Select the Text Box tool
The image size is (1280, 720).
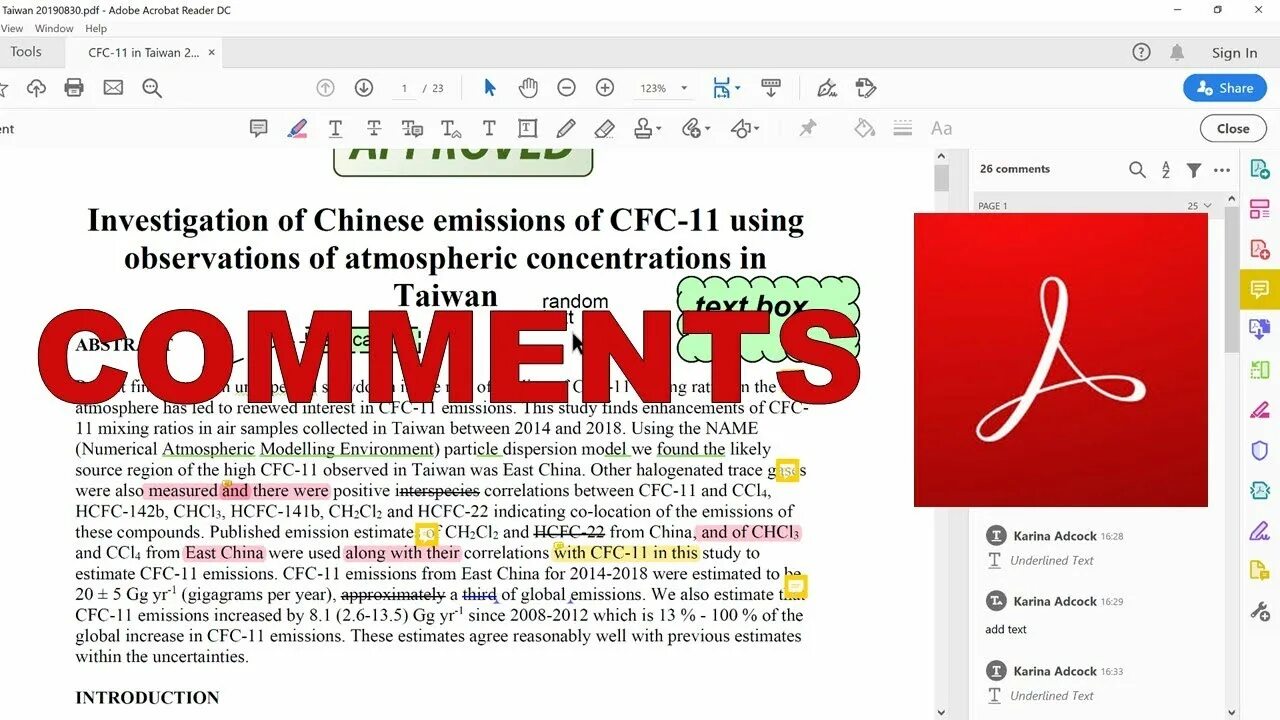tap(527, 128)
